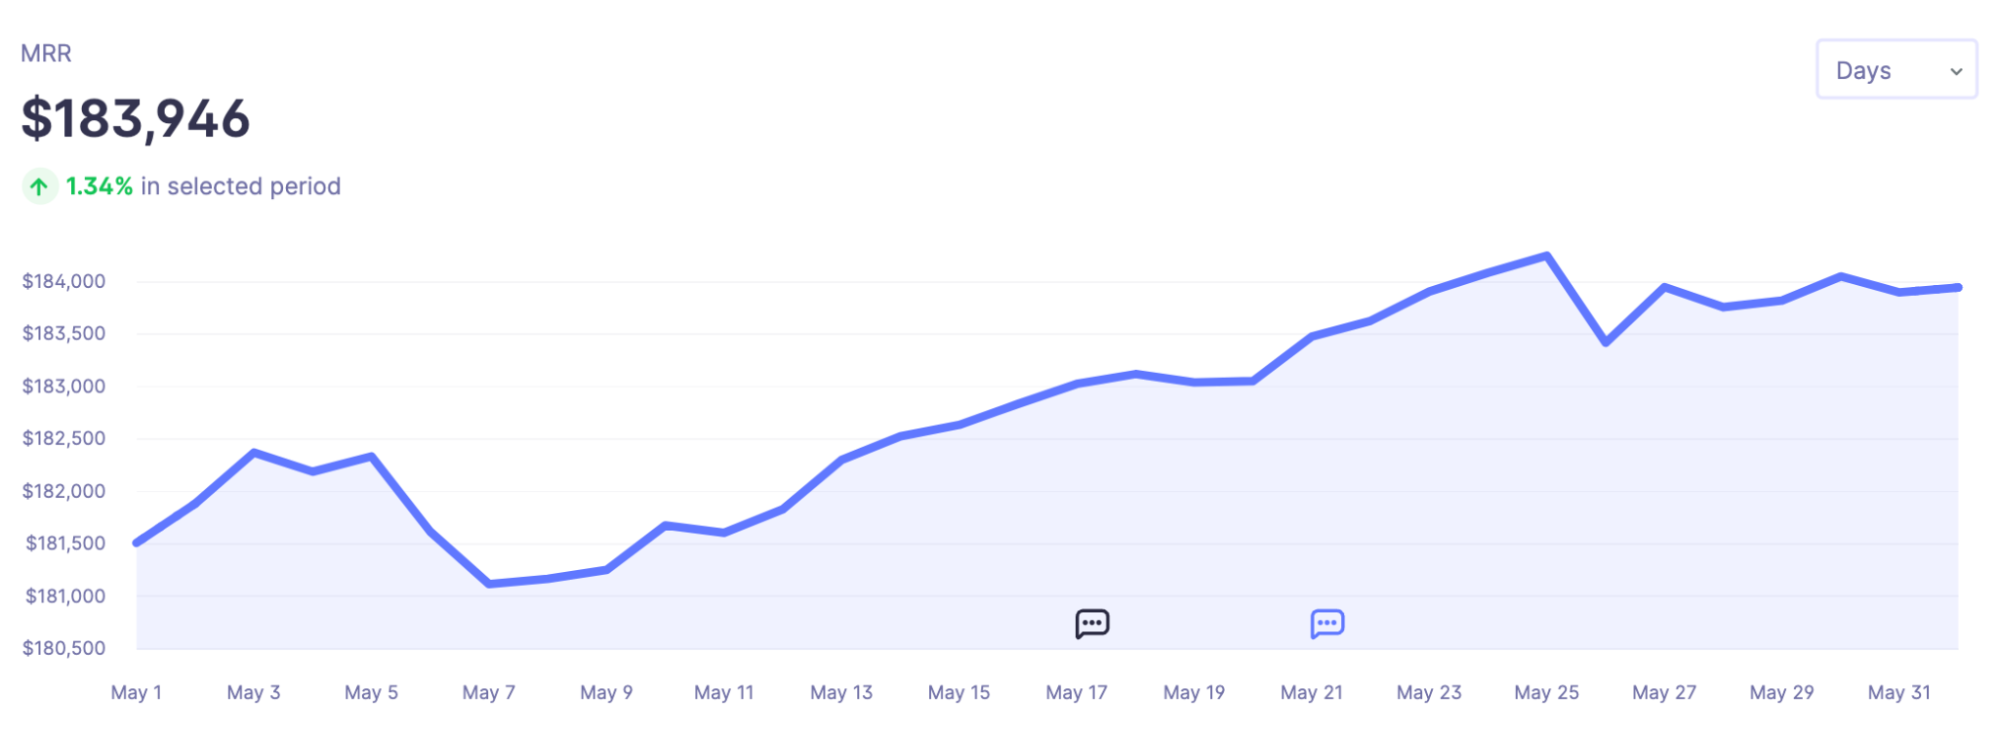The width and height of the screenshot is (1999, 740).
Task: Click the $184,000 y-axis label
Action: (x=64, y=281)
